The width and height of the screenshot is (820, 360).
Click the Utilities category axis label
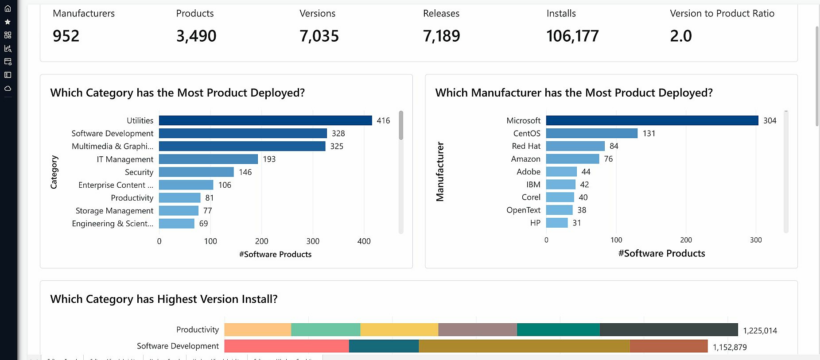pos(140,120)
